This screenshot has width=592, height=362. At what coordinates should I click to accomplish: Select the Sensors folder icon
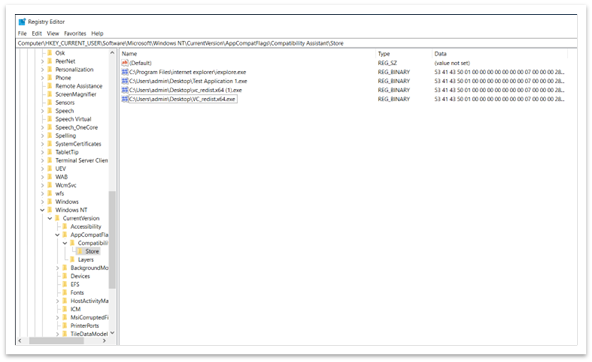click(50, 103)
